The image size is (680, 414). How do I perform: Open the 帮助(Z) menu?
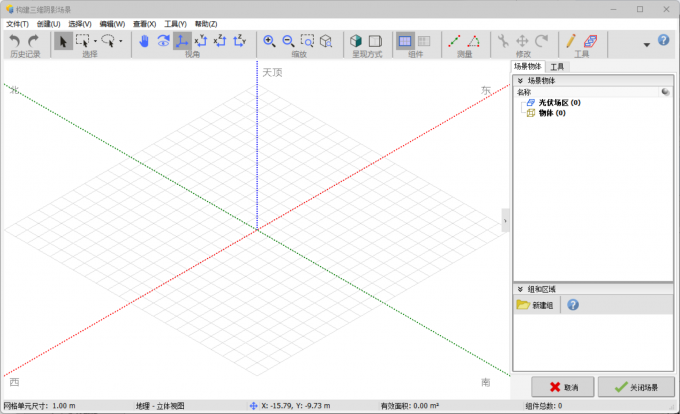[x=206, y=24]
